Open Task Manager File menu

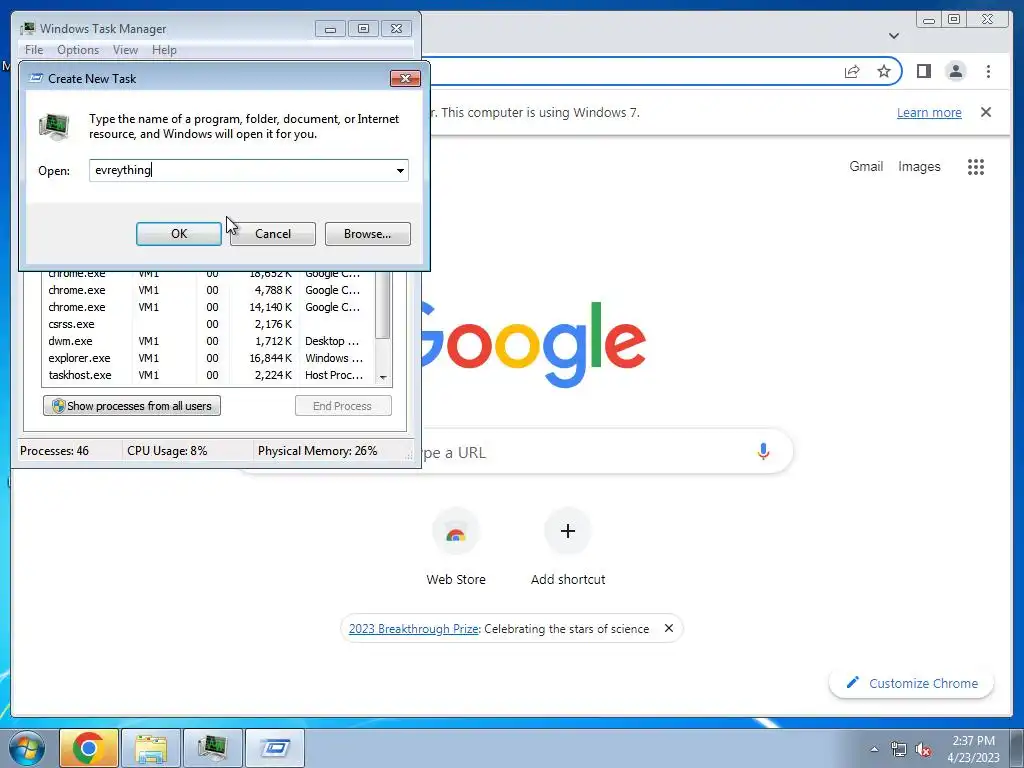34,50
